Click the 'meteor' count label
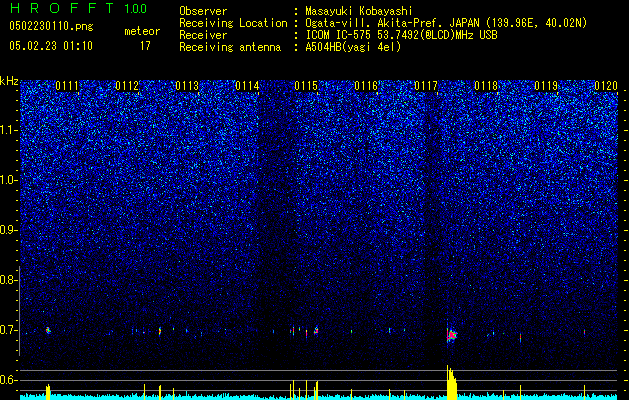 pyautogui.click(x=142, y=31)
